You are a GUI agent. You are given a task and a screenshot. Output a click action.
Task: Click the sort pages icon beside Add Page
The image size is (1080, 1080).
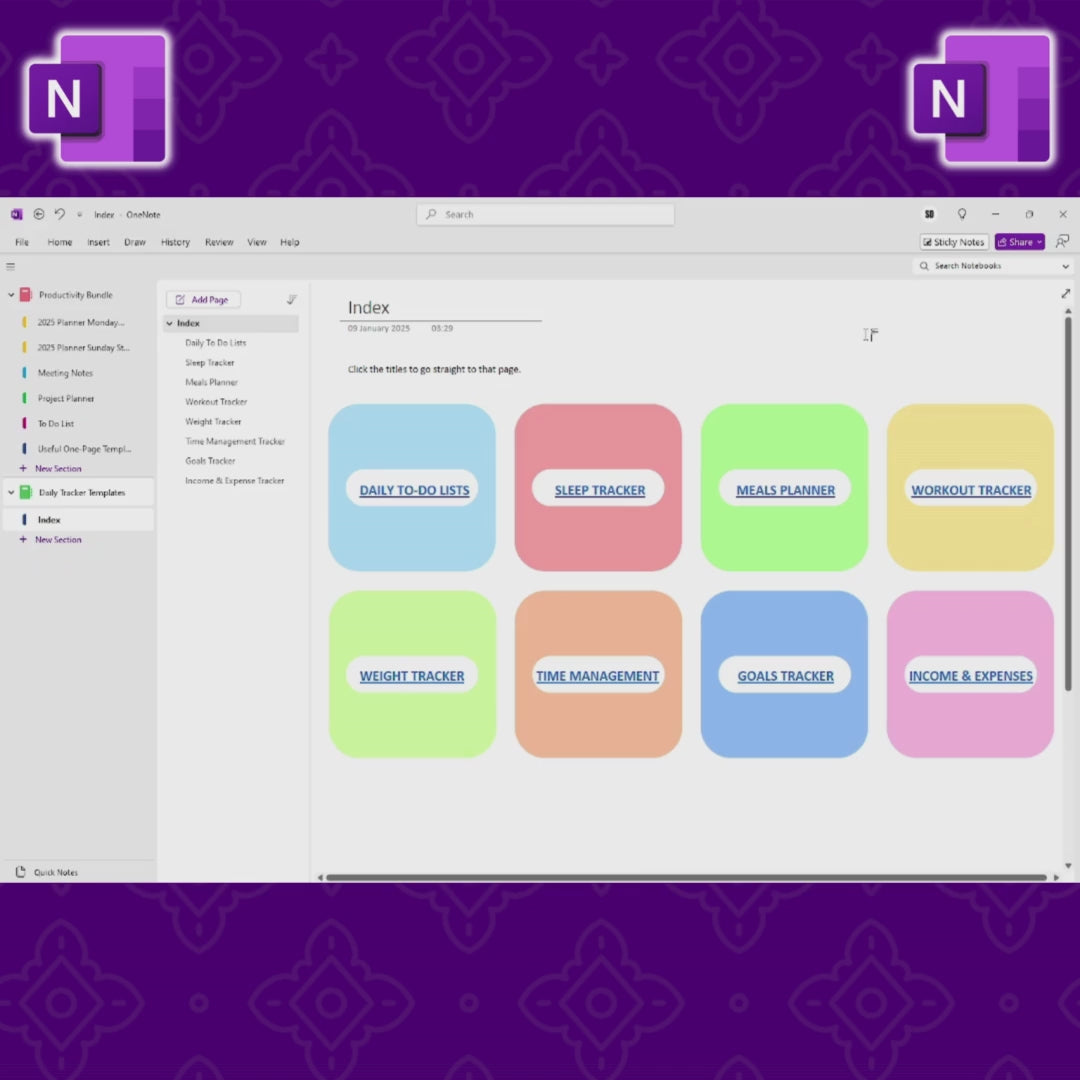pyautogui.click(x=291, y=299)
